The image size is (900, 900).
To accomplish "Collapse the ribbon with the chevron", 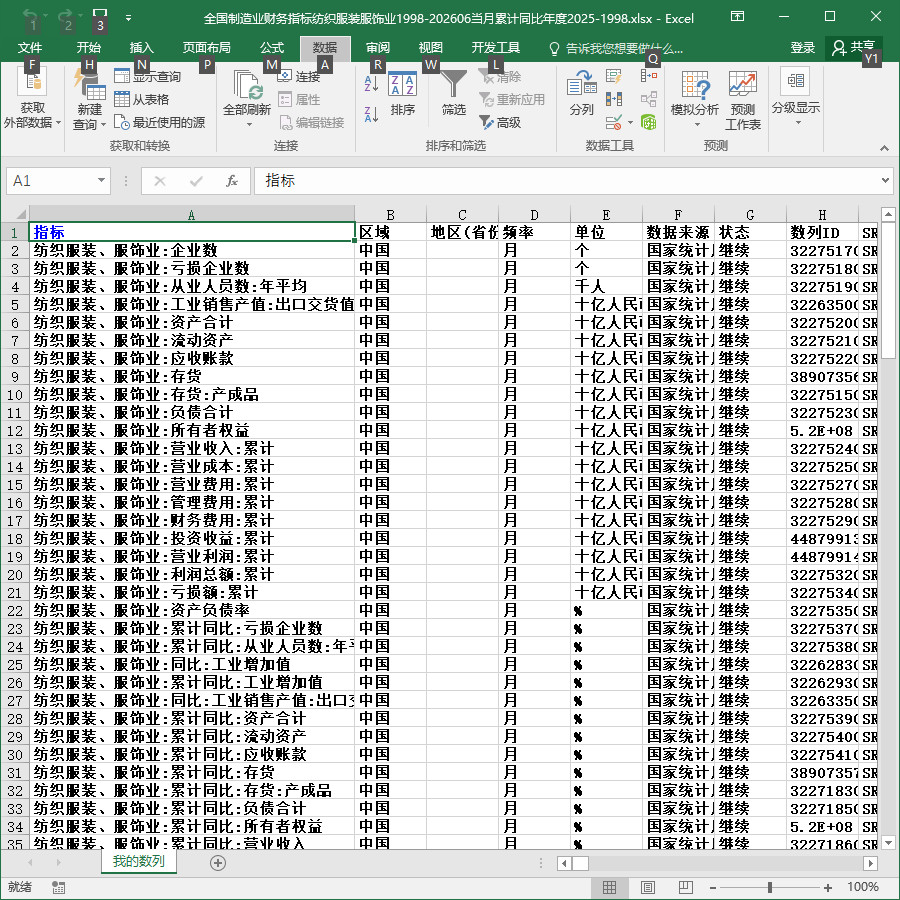I will 884,148.
